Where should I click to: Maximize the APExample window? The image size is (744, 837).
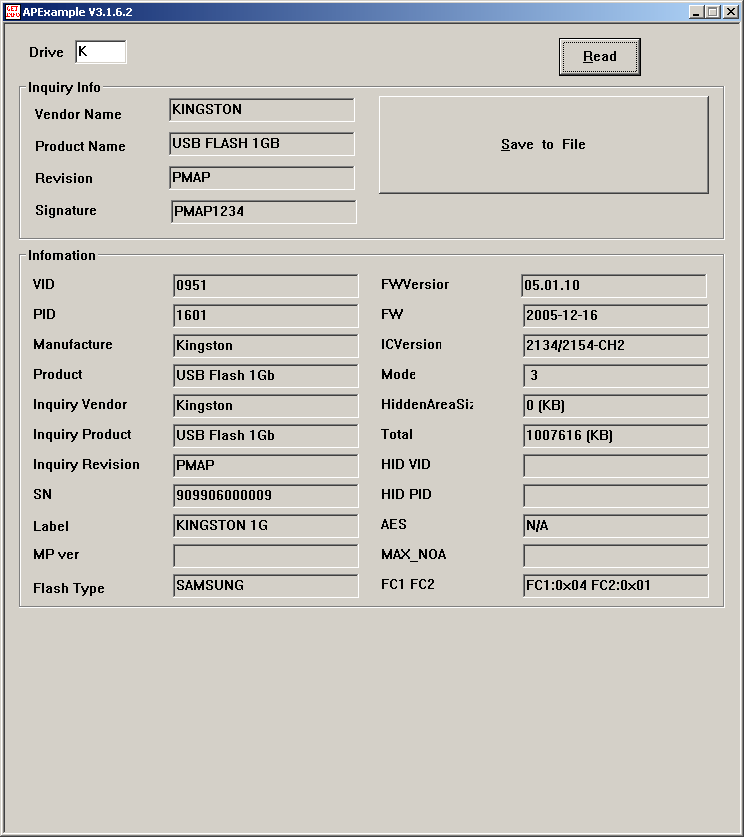[x=713, y=11]
